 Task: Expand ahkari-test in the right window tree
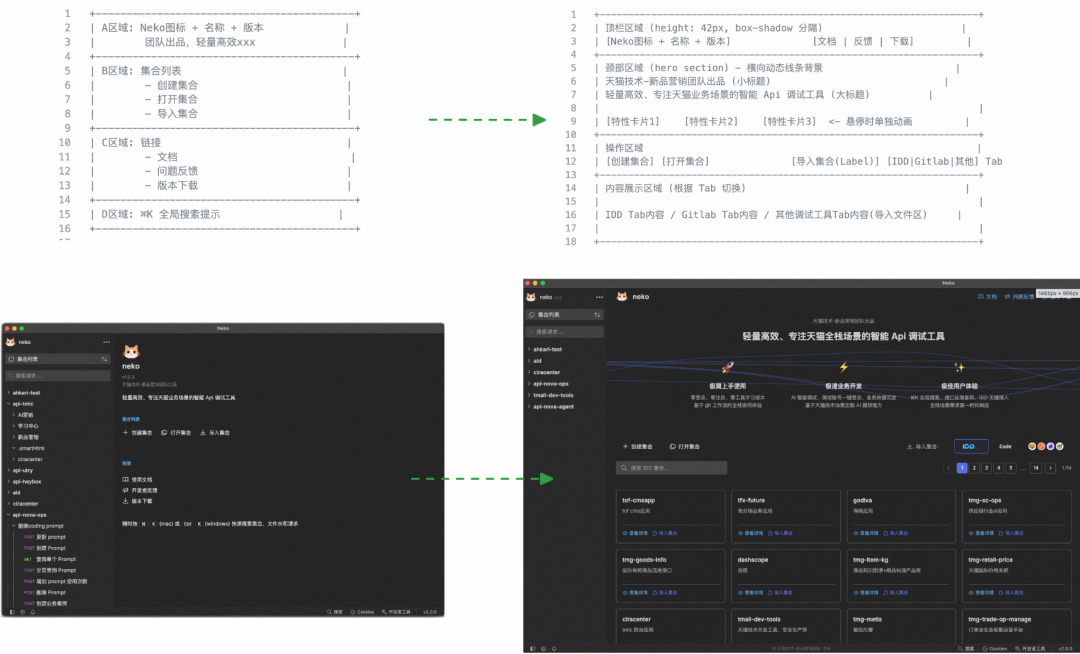coord(529,349)
